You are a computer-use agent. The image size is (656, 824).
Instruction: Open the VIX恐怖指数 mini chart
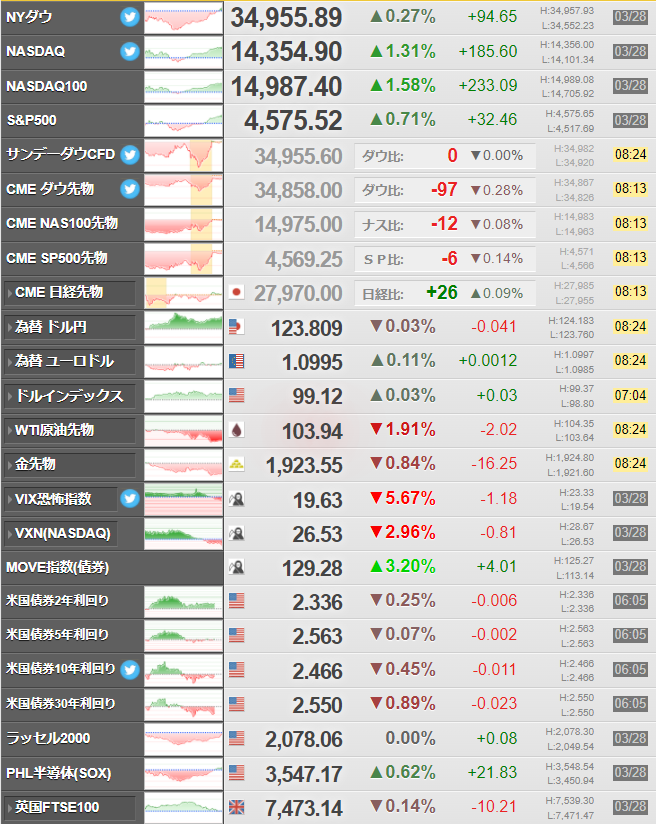coord(183,499)
